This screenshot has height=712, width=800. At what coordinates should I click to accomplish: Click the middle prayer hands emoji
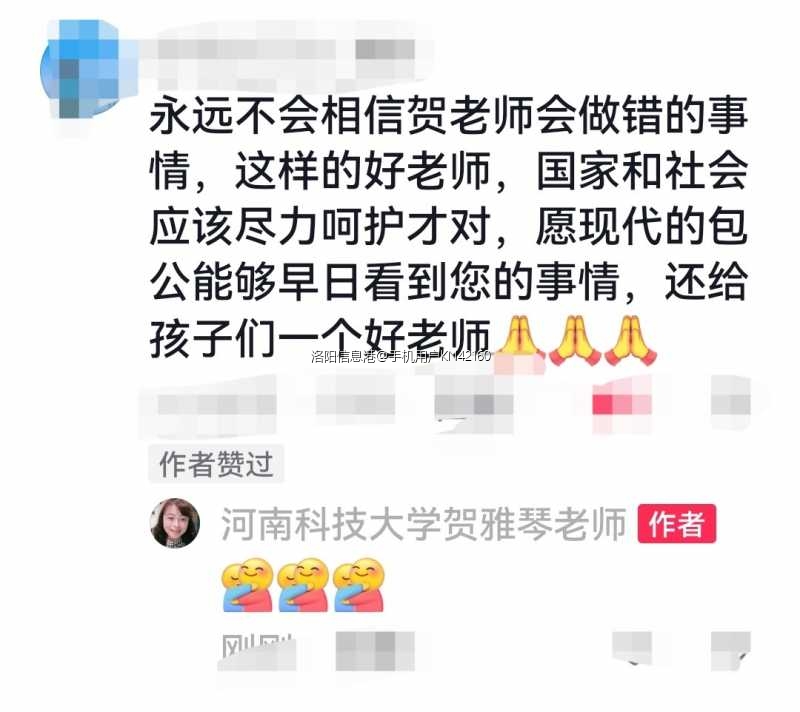click(575, 340)
